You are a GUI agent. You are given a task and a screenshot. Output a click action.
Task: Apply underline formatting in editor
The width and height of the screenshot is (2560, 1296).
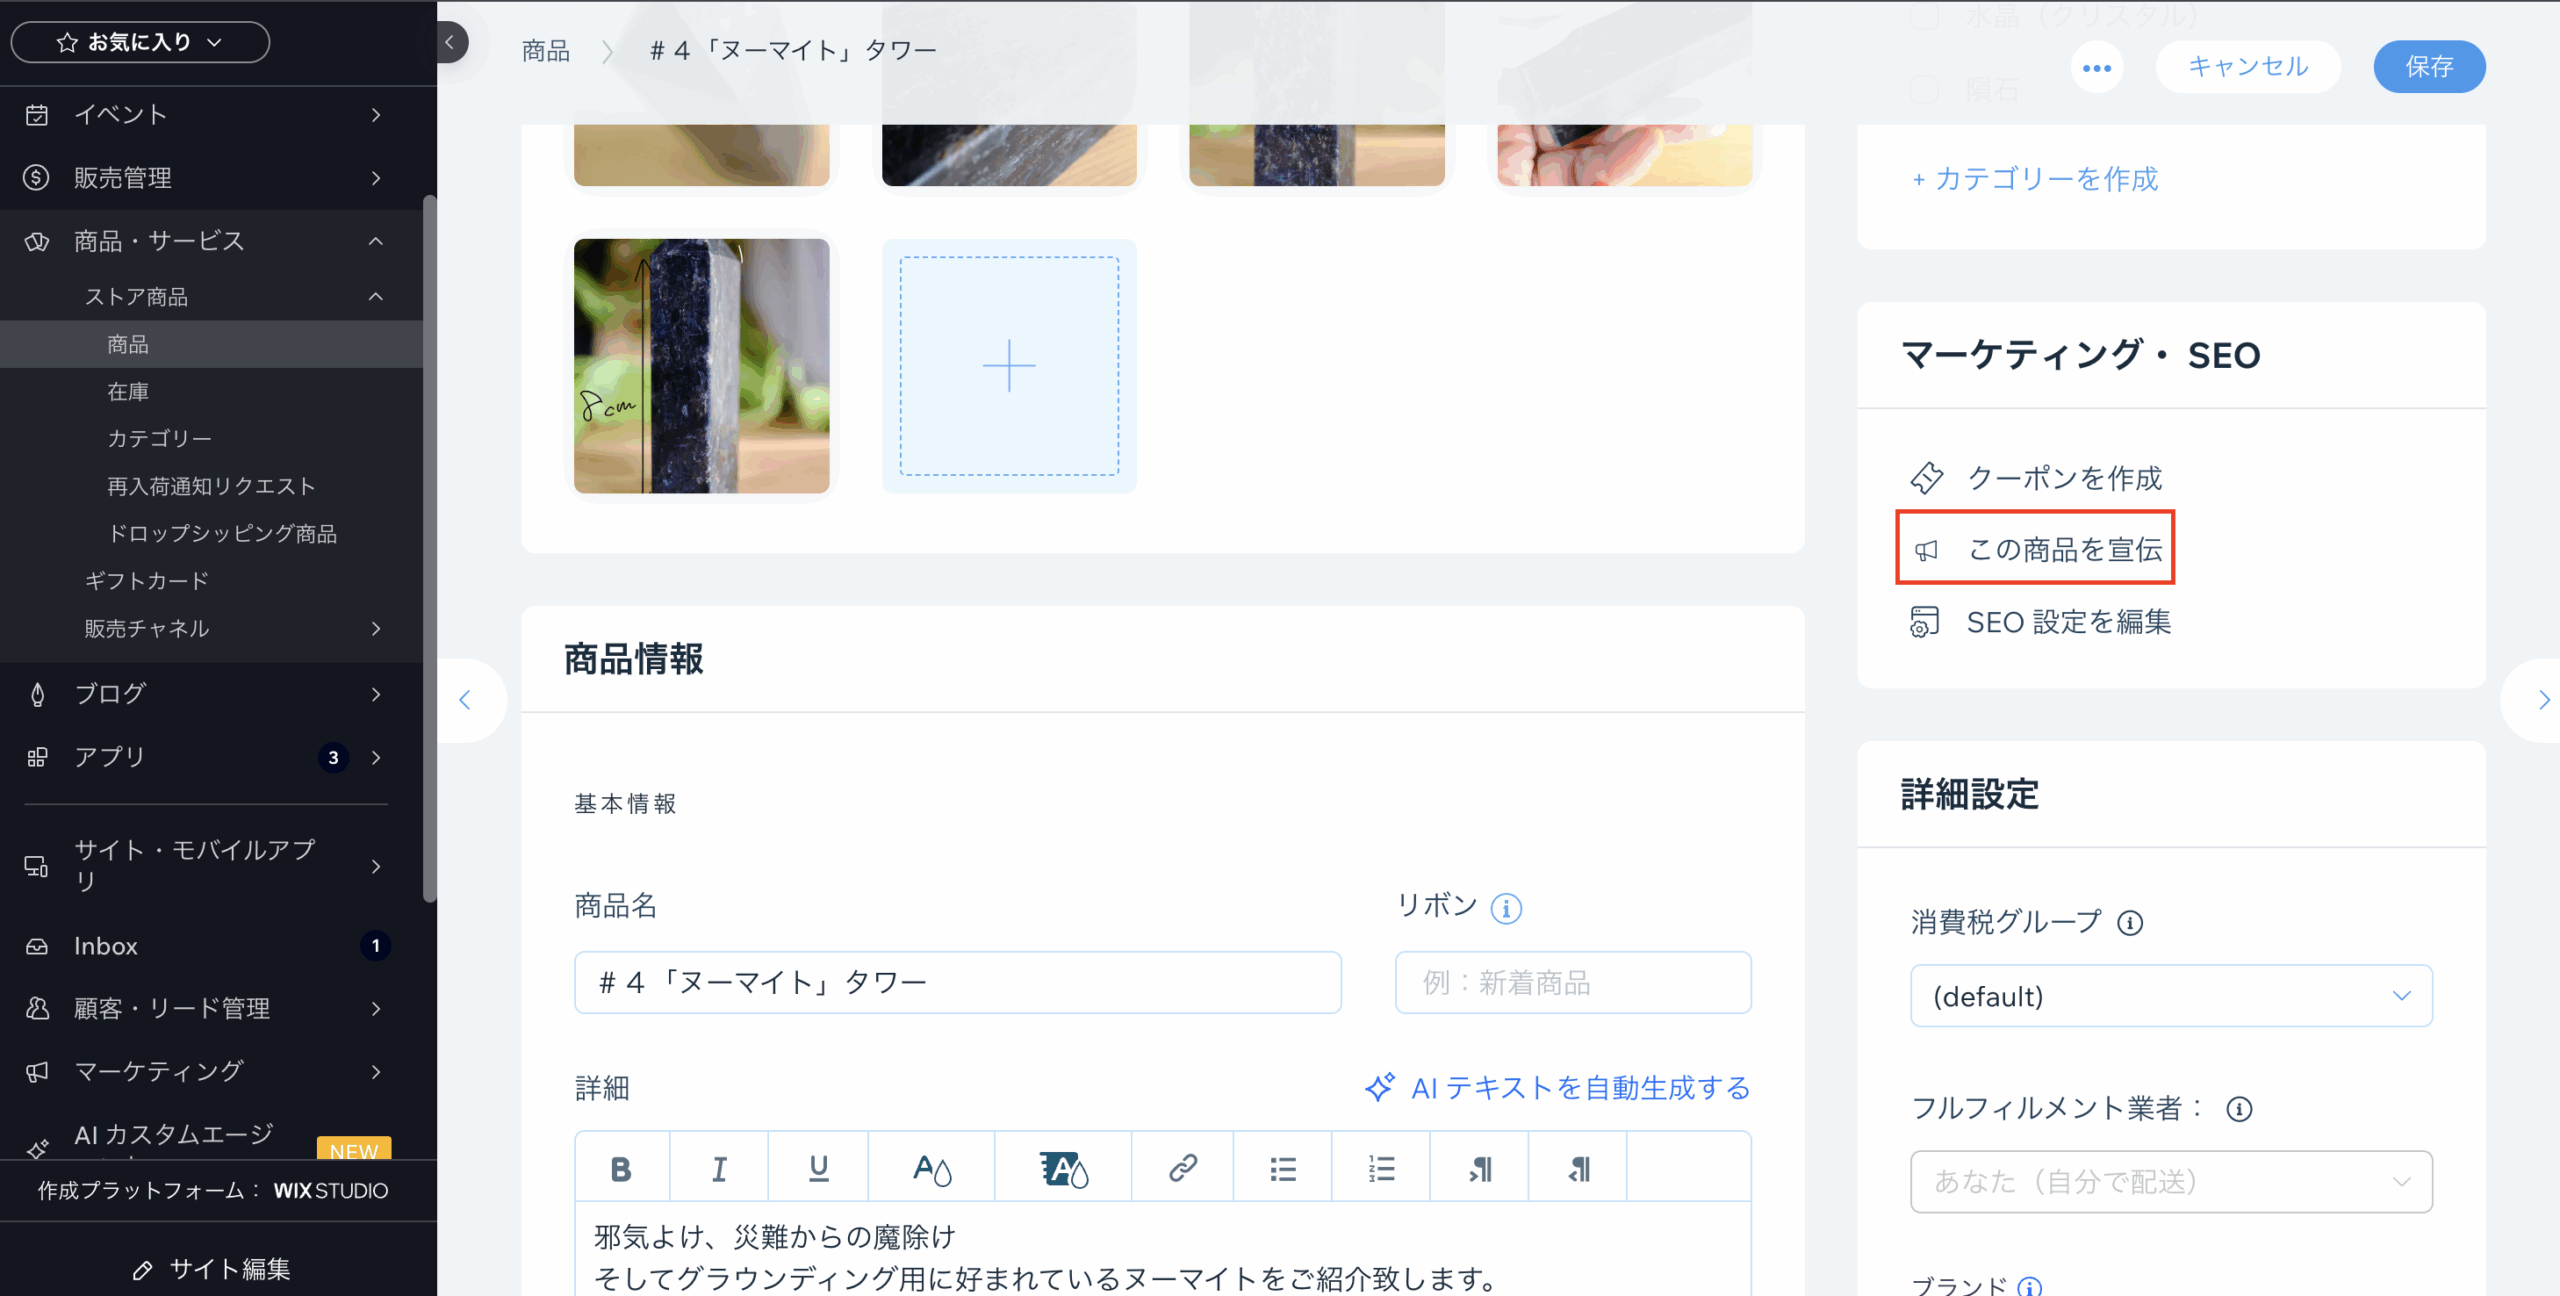[818, 1168]
